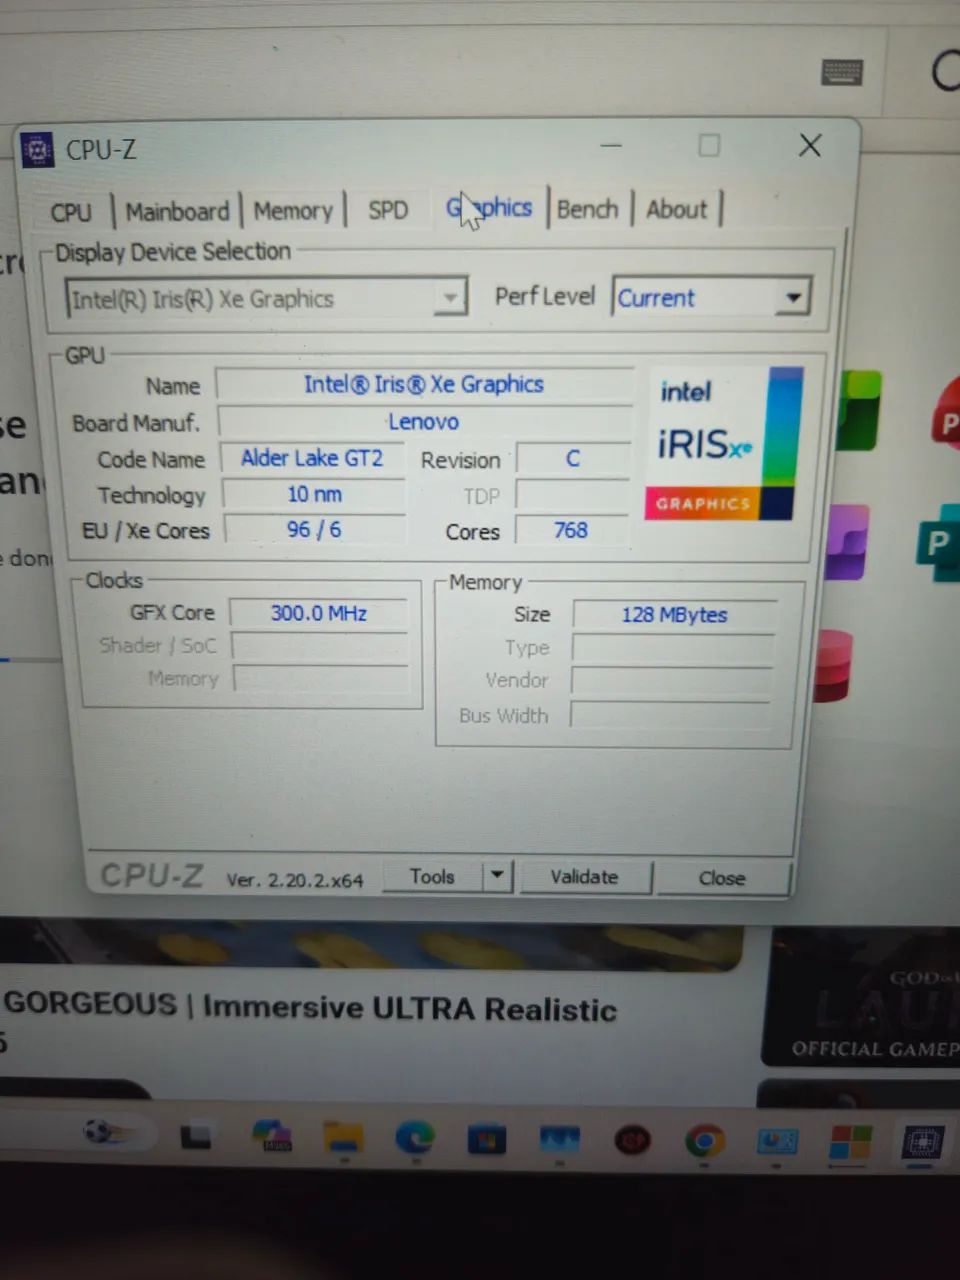The width and height of the screenshot is (960, 1280).
Task: Switch to the SPD tab
Action: click(x=388, y=210)
